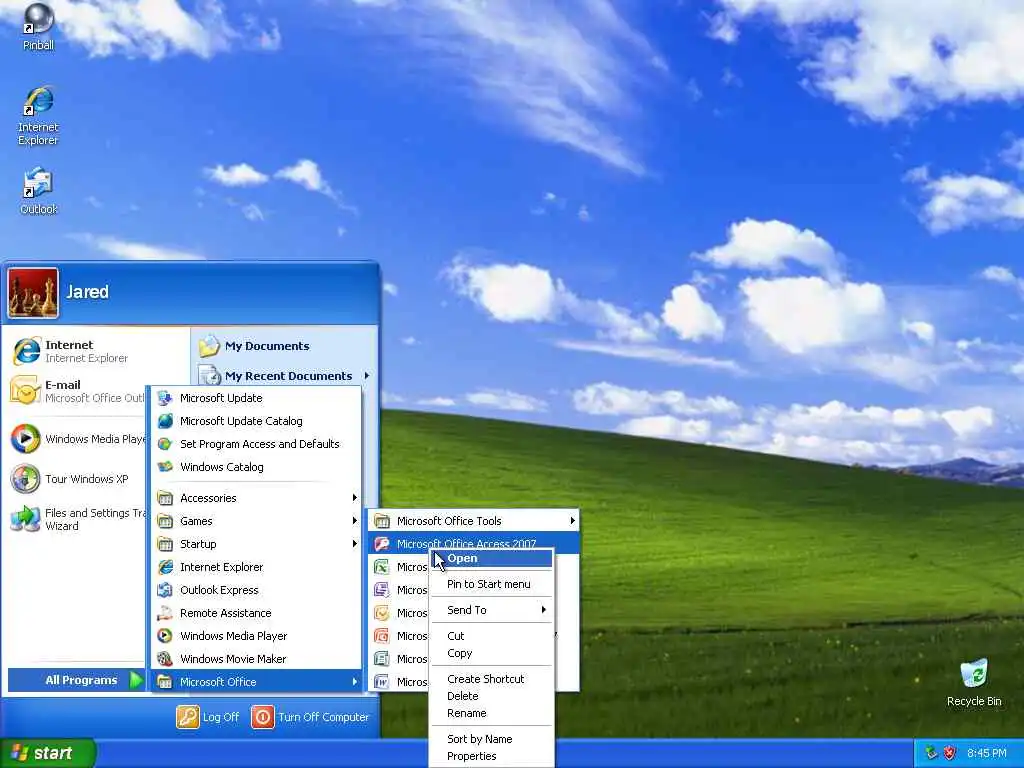This screenshot has height=768, width=1024.
Task: Expand the Microsoft Office folder
Action: coord(256,682)
